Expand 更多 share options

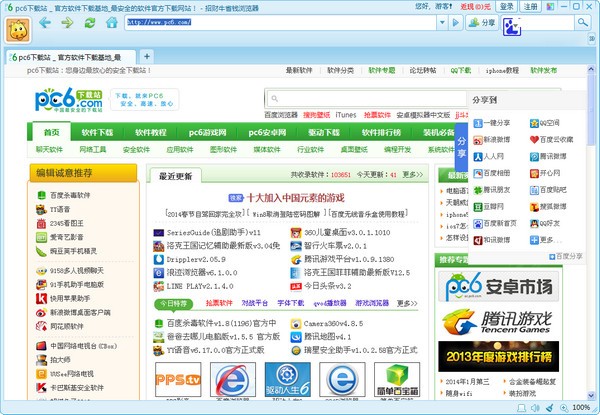pos(546,240)
